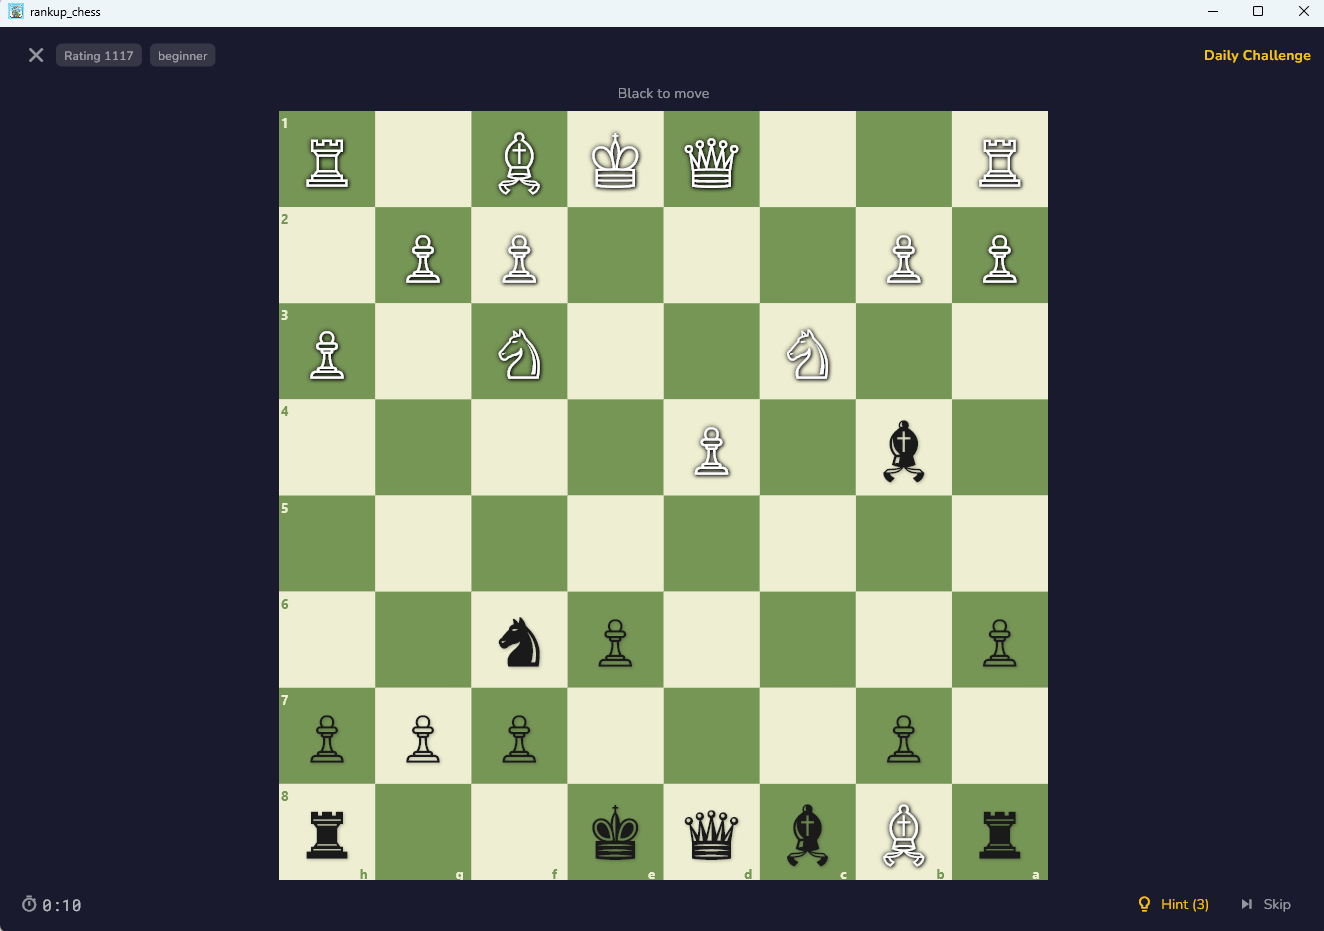Select the black rook on a8

[999, 833]
